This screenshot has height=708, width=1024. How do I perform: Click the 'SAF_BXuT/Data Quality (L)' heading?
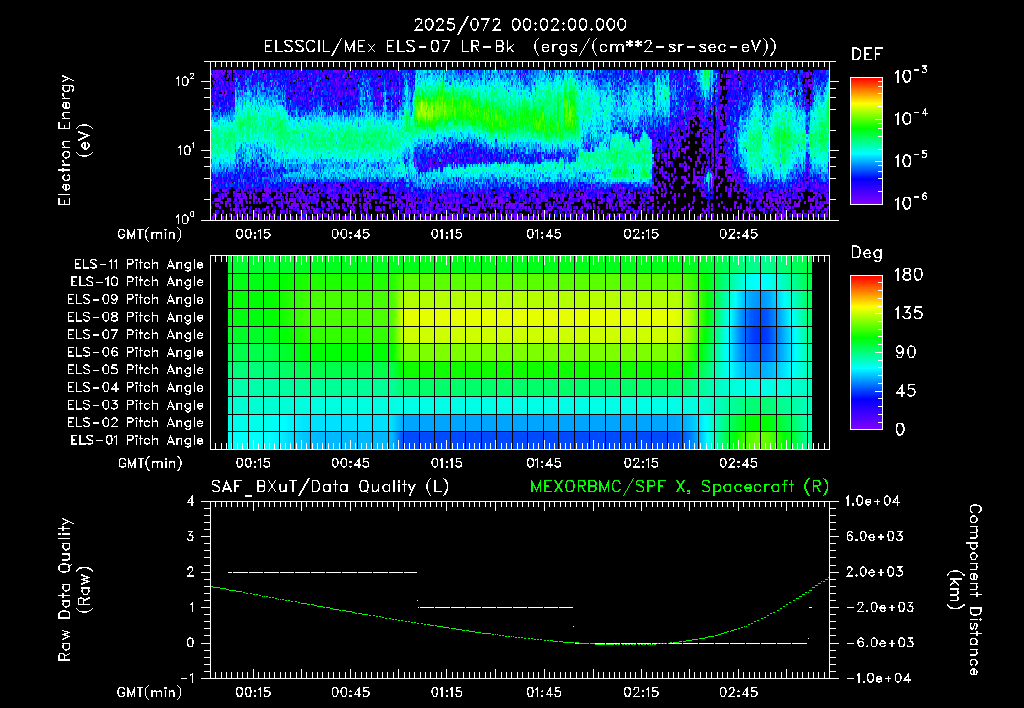(330, 487)
